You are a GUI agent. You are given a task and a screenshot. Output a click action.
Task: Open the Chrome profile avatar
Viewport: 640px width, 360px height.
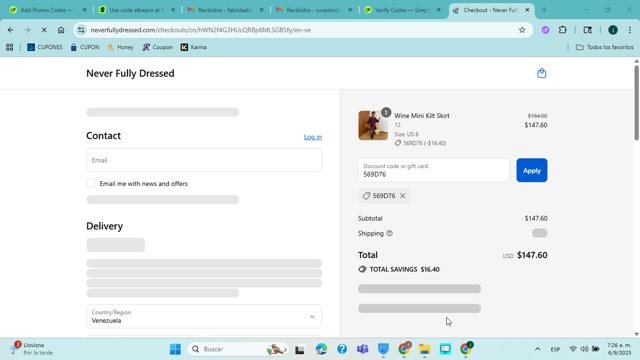613,30
